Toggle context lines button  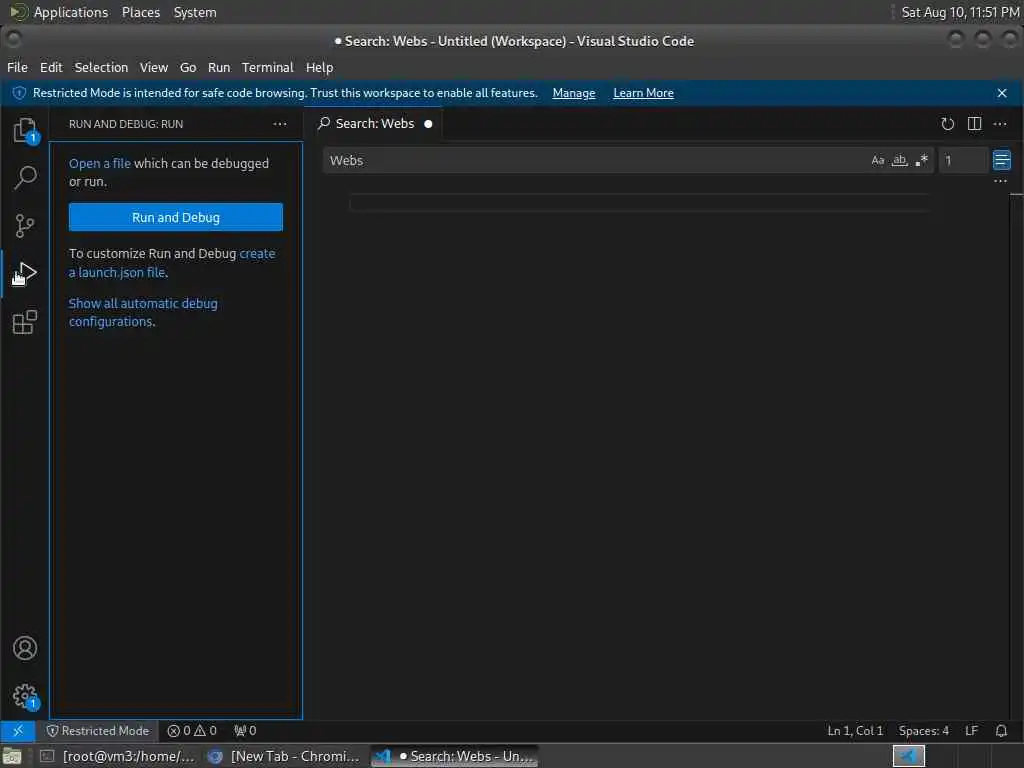[1001, 160]
